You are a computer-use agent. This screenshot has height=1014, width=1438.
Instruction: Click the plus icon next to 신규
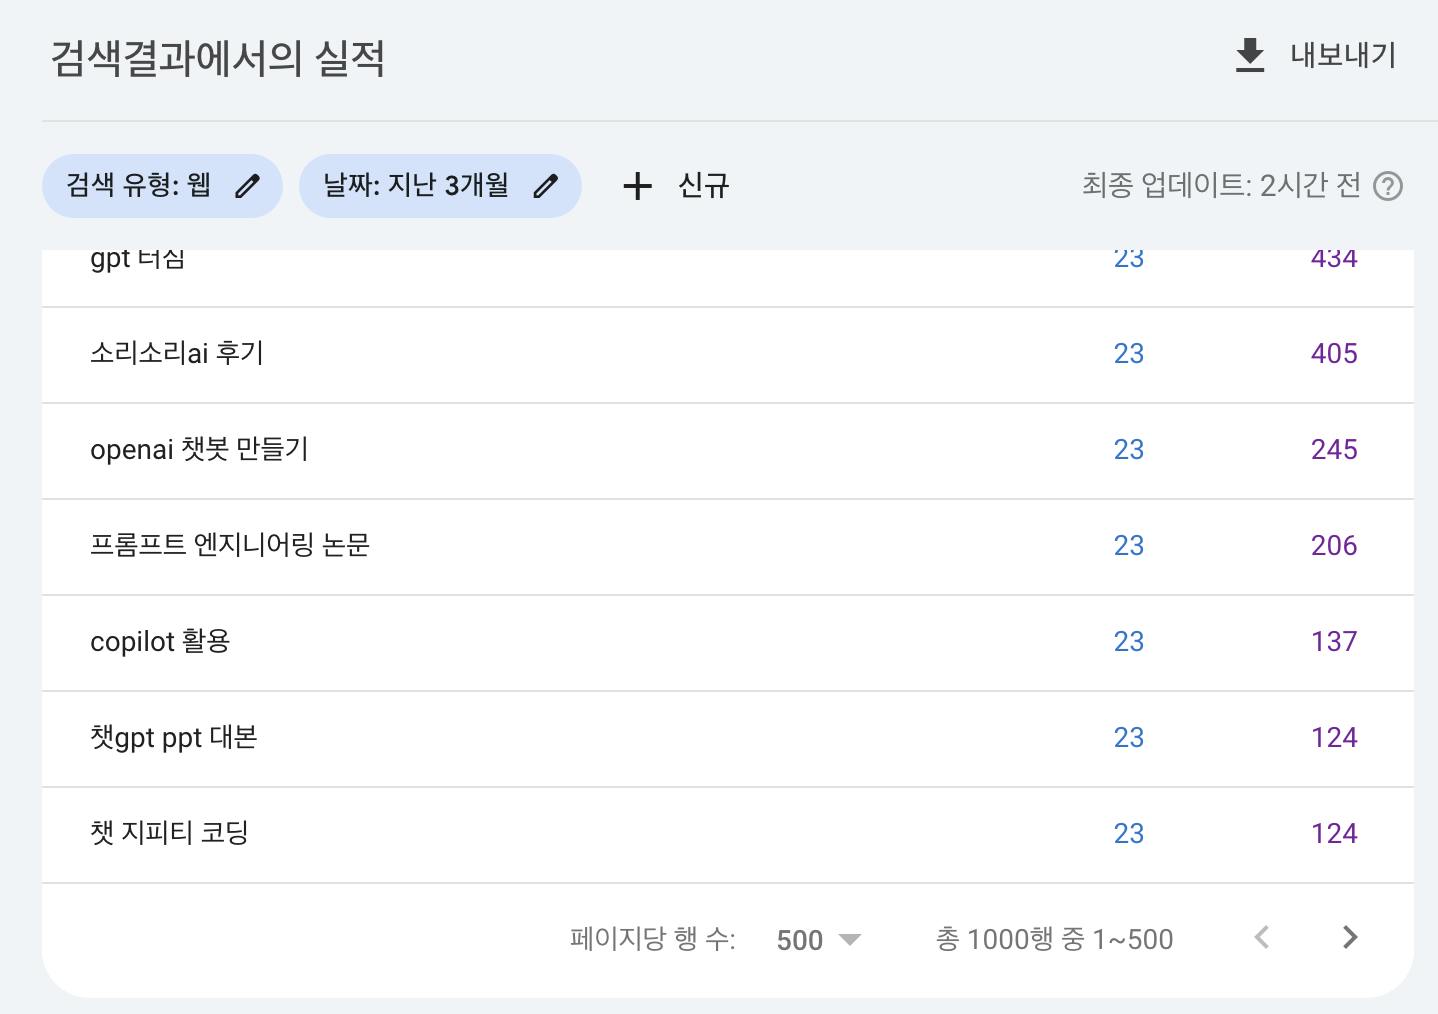coord(637,186)
